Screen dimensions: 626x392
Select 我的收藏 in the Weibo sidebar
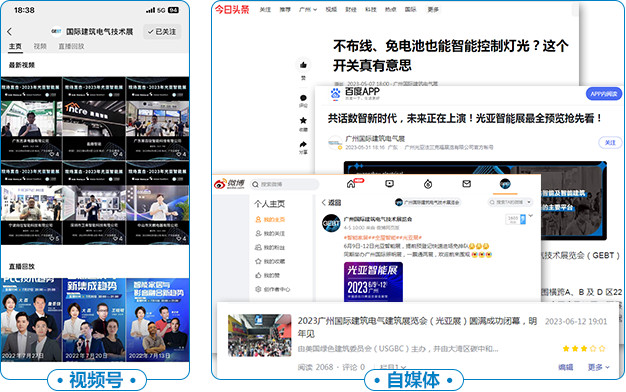pyautogui.click(x=270, y=261)
